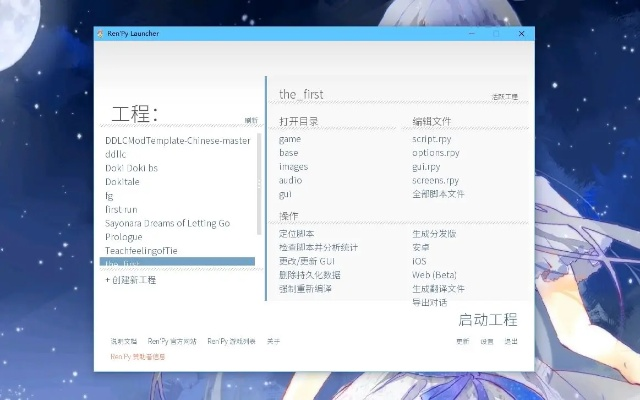Click 退出 to quit the launcher
Viewport: 640px width, 400px height.
511,341
